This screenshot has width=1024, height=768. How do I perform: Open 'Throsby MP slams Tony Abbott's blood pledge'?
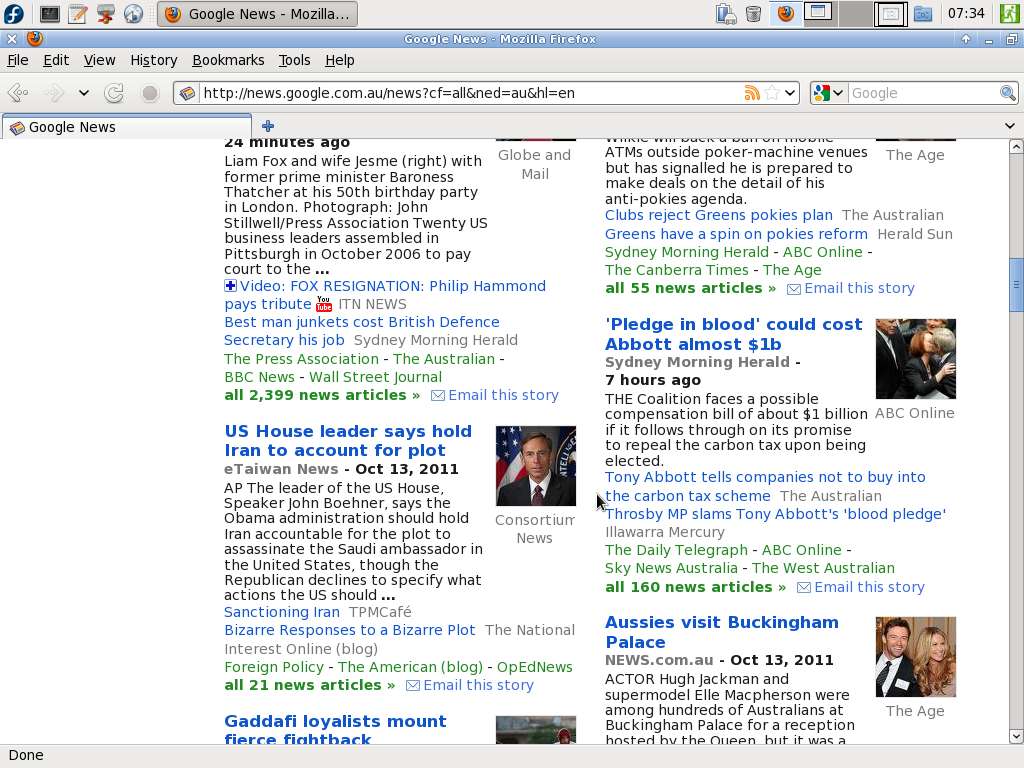click(x=775, y=514)
